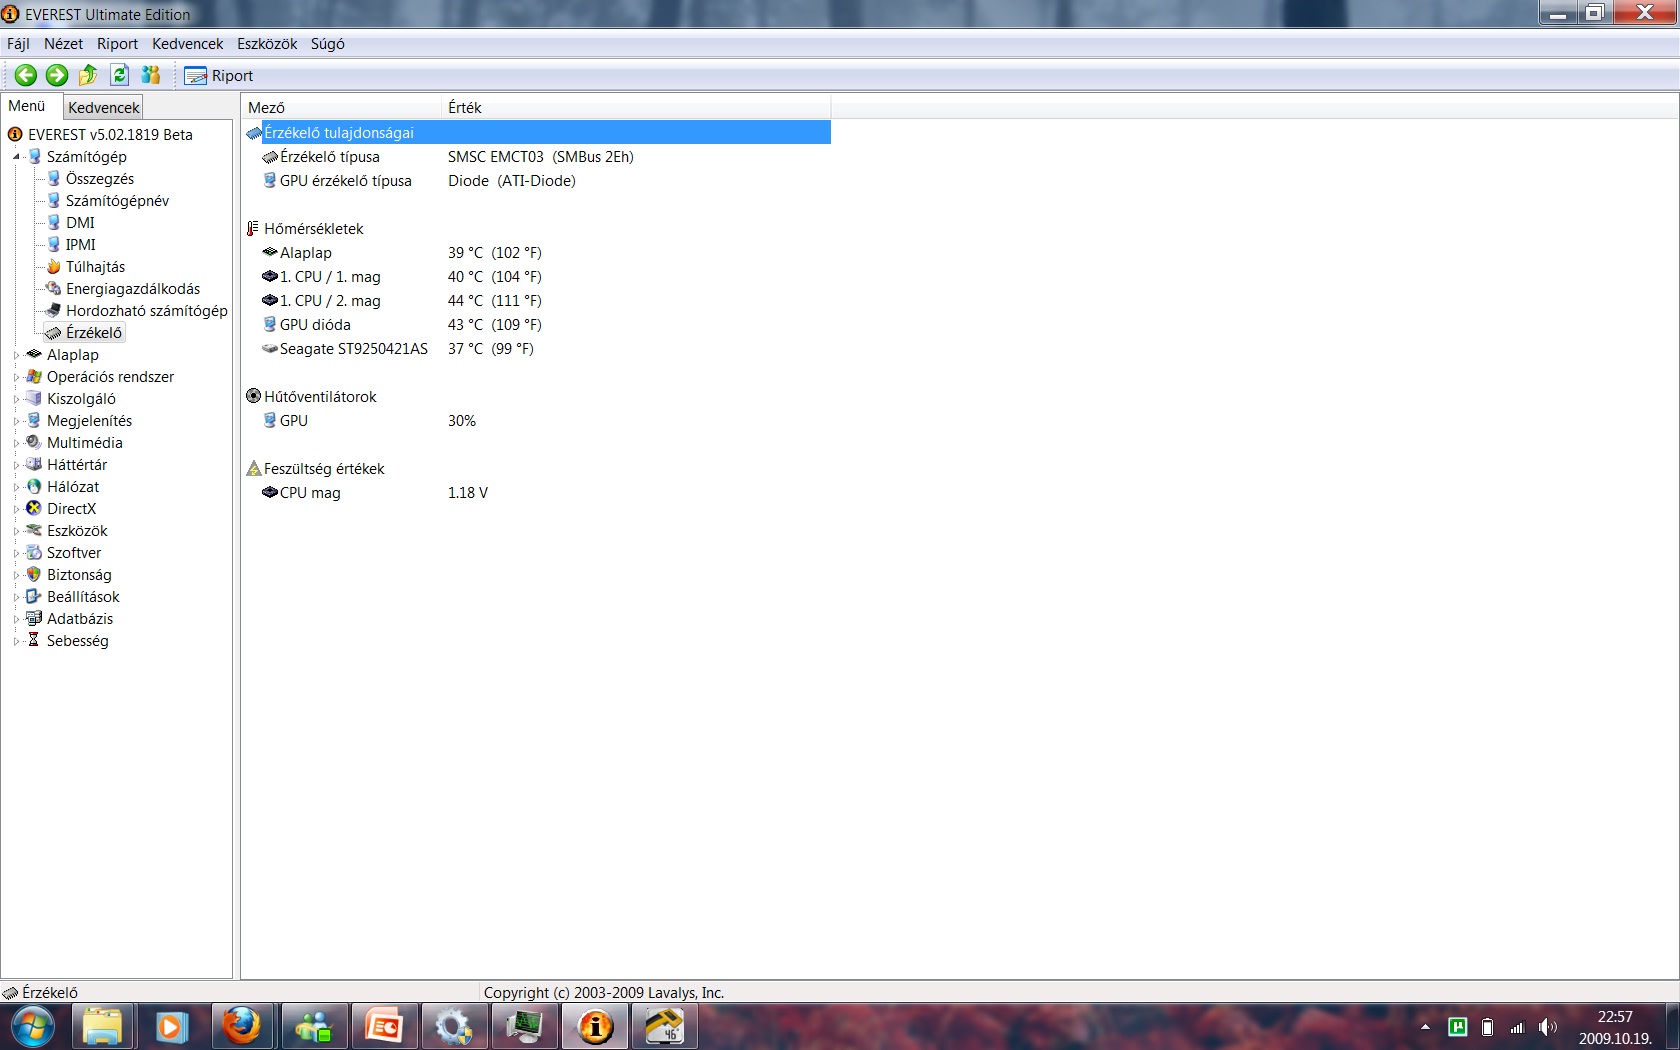Viewport: 1680px width, 1050px height.
Task: Select the Seagate ST9250421AS row
Action: point(537,349)
